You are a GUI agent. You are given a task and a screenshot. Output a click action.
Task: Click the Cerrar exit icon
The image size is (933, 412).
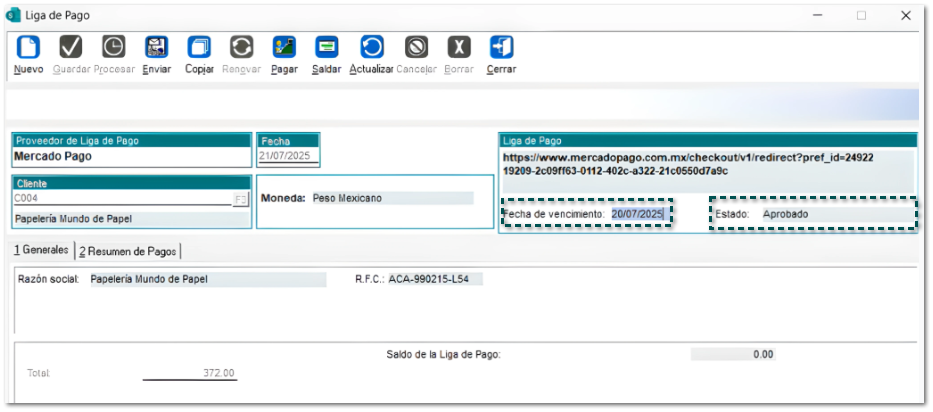501,47
